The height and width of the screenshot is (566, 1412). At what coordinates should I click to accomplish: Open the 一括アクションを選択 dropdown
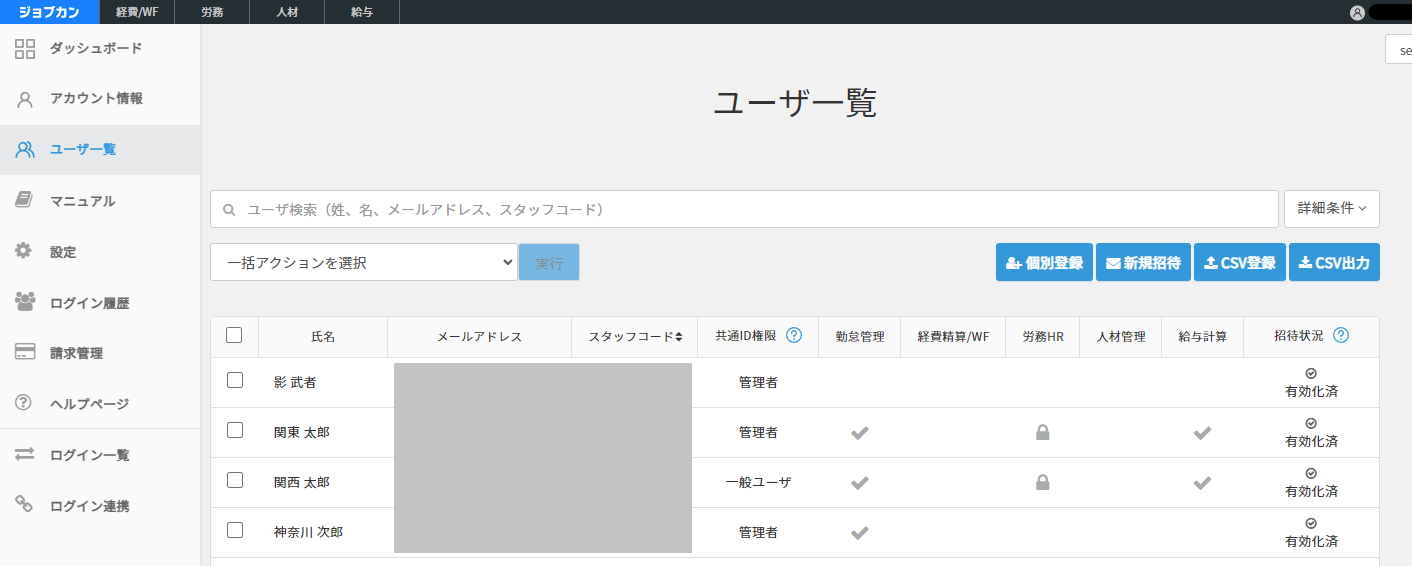pos(363,262)
